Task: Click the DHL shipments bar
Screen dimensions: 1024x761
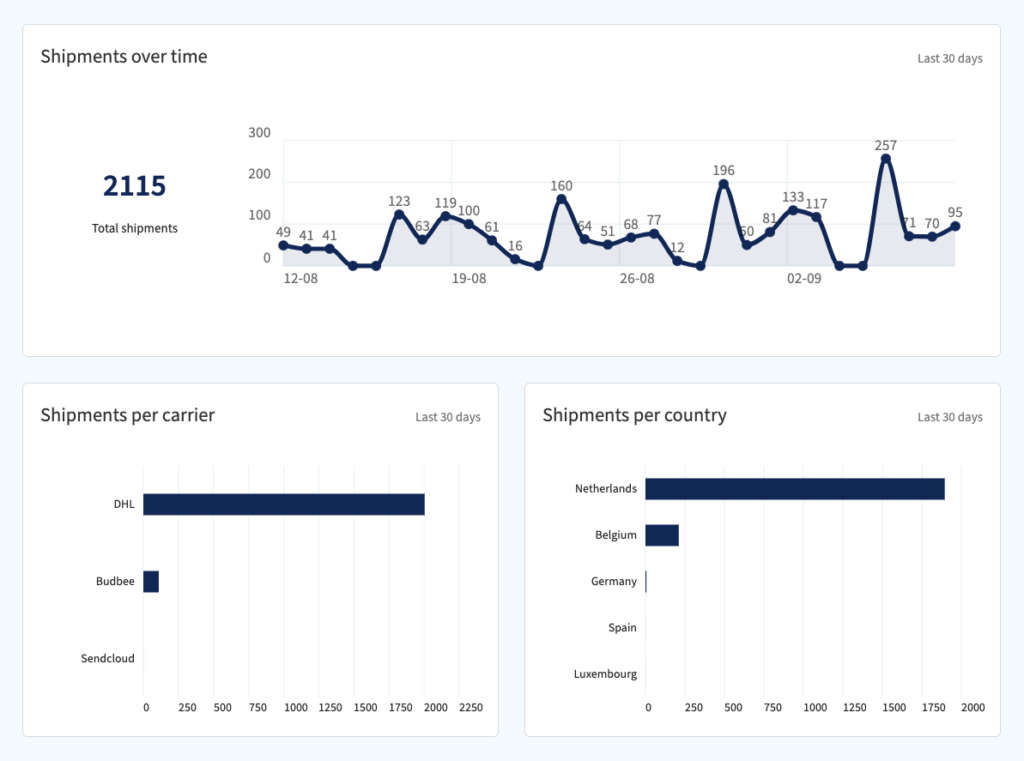Action: pyautogui.click(x=284, y=504)
